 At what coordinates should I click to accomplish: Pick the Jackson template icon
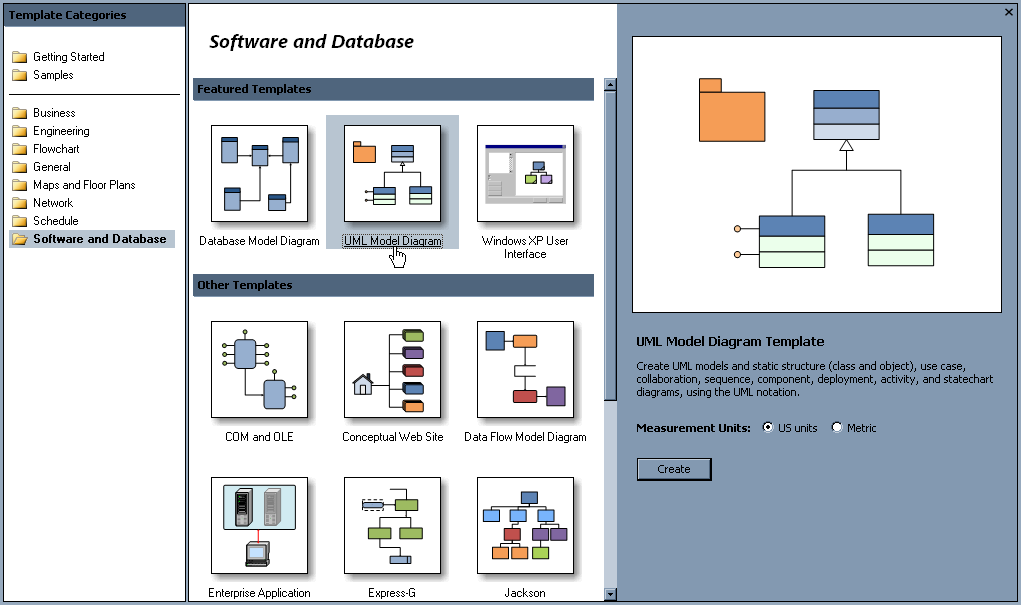(x=525, y=525)
